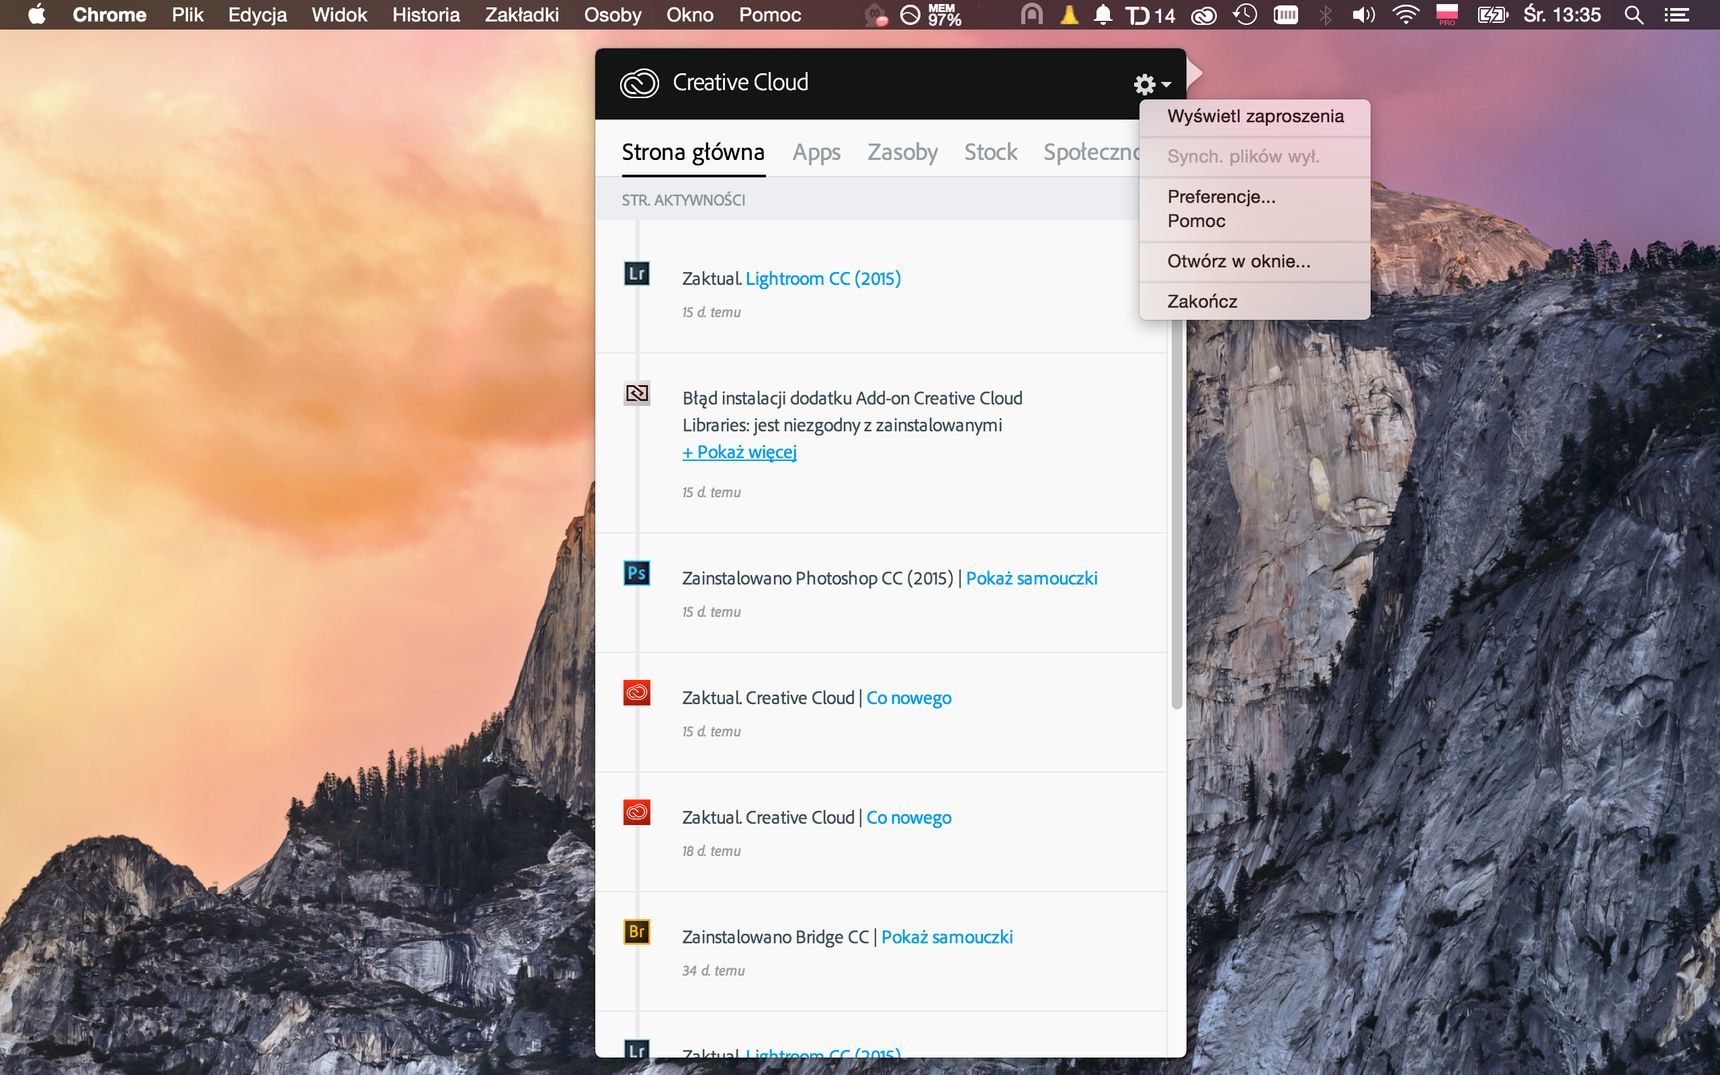This screenshot has height=1075, width=1720.
Task: Open the Okno menu
Action: 690,15
